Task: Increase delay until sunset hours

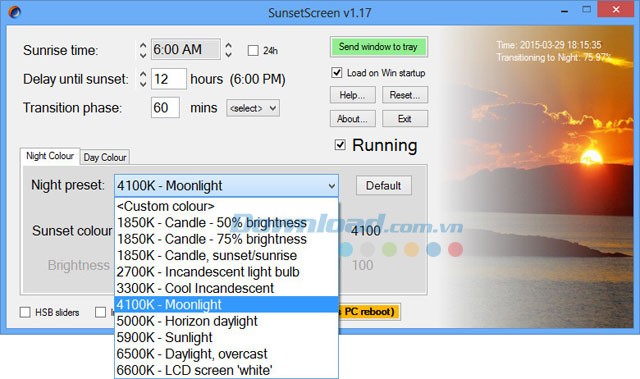Action: 143,74
